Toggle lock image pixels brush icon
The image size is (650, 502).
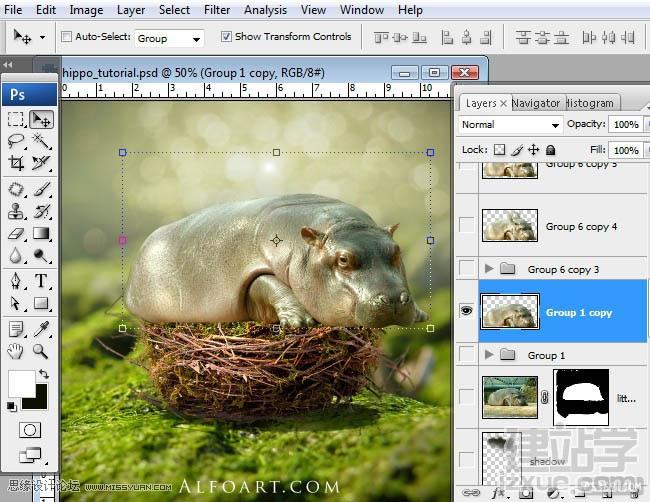[x=517, y=150]
